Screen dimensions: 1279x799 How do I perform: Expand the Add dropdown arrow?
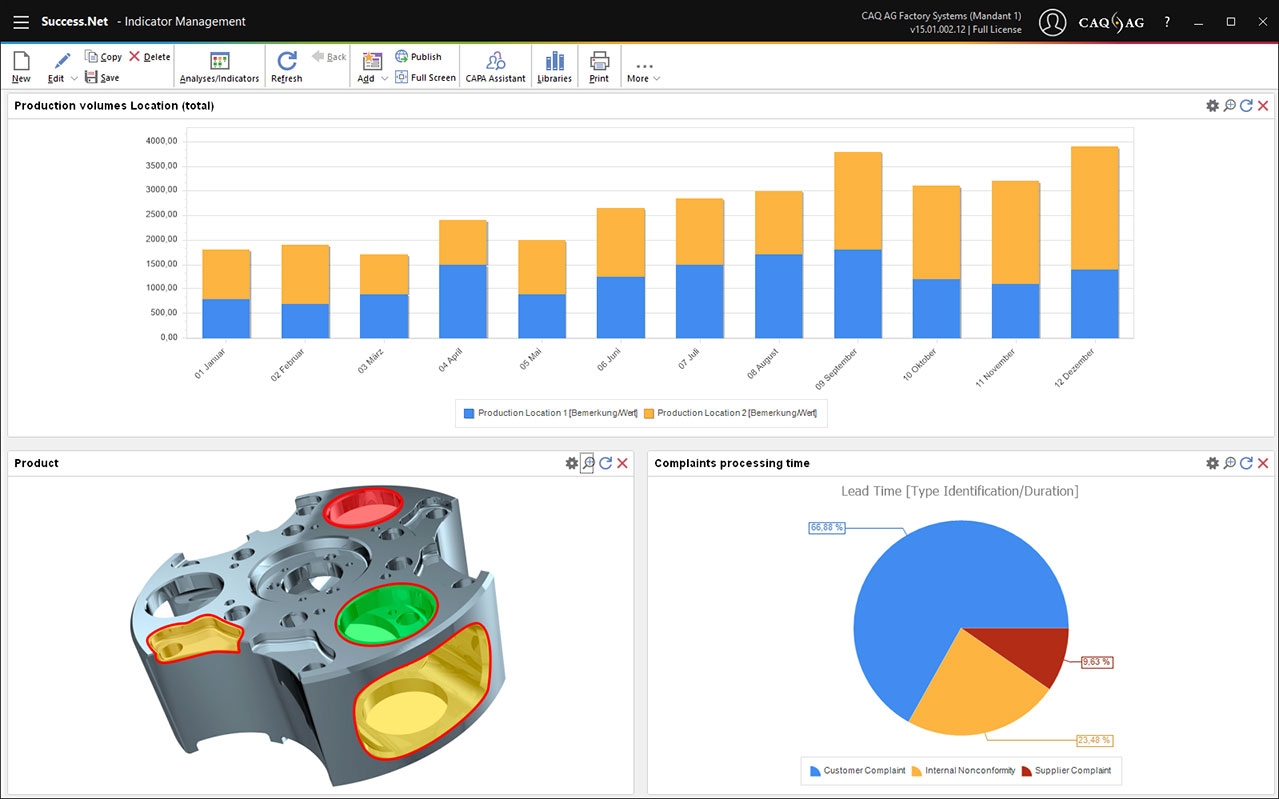click(385, 79)
